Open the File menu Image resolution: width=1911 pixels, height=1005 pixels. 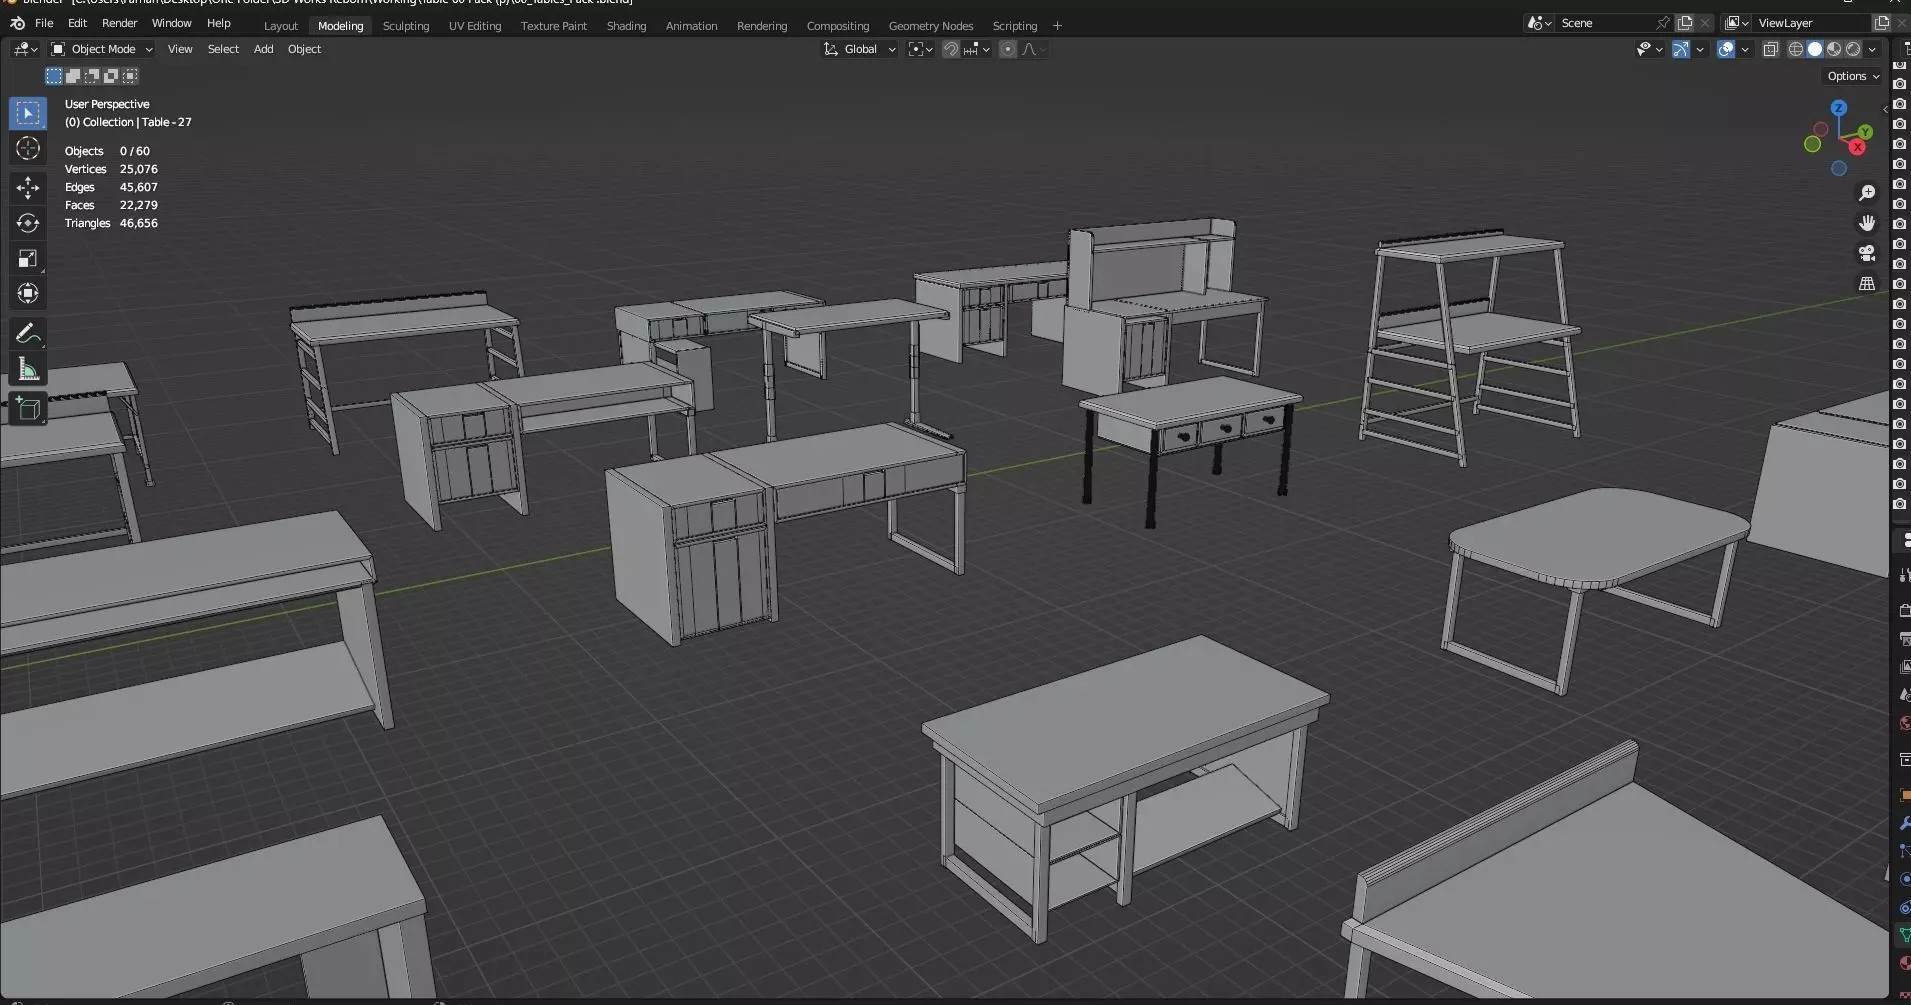click(x=44, y=23)
